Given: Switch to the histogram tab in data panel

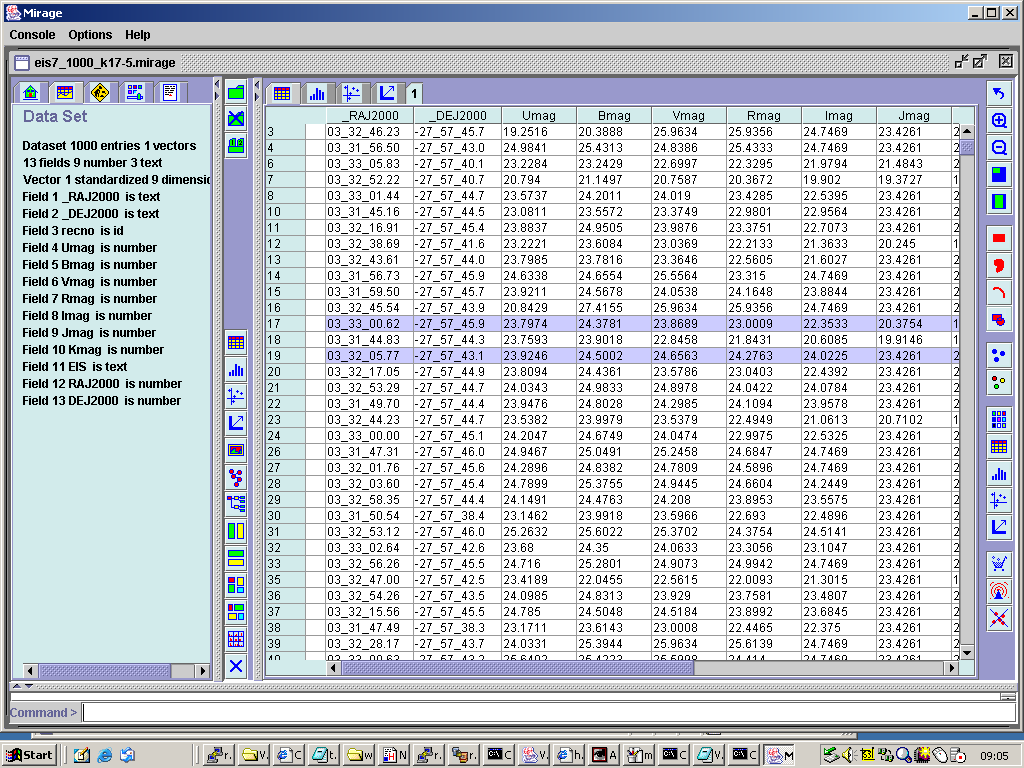Looking at the screenshot, I should [317, 94].
